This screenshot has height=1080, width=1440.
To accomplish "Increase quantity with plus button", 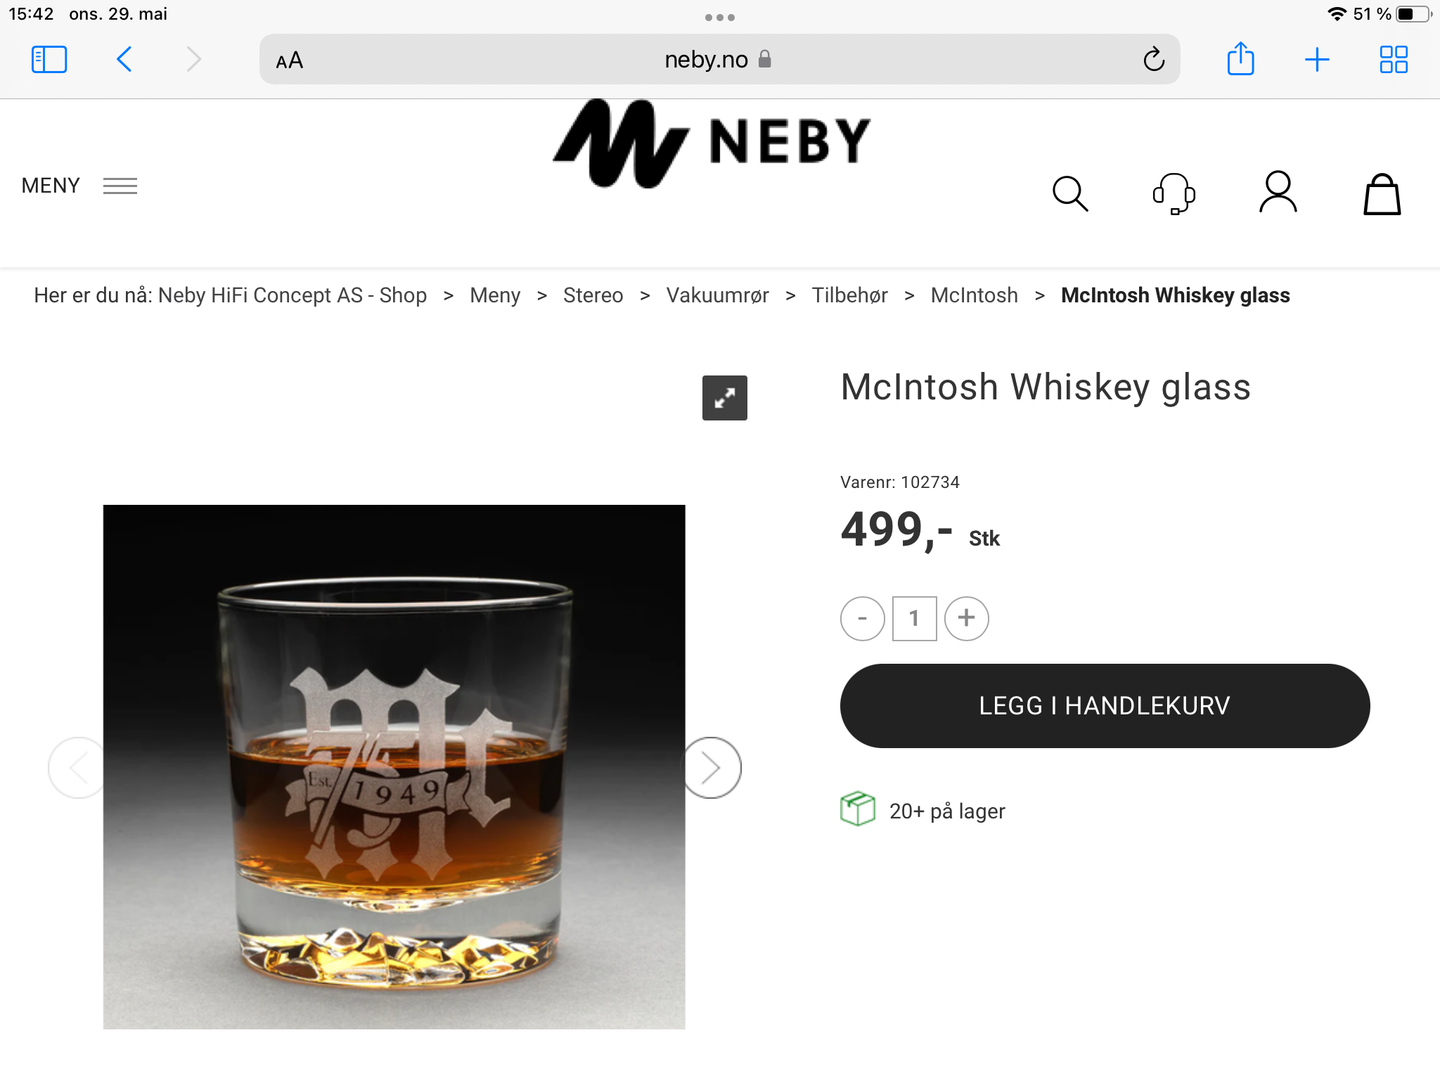I will 966,618.
